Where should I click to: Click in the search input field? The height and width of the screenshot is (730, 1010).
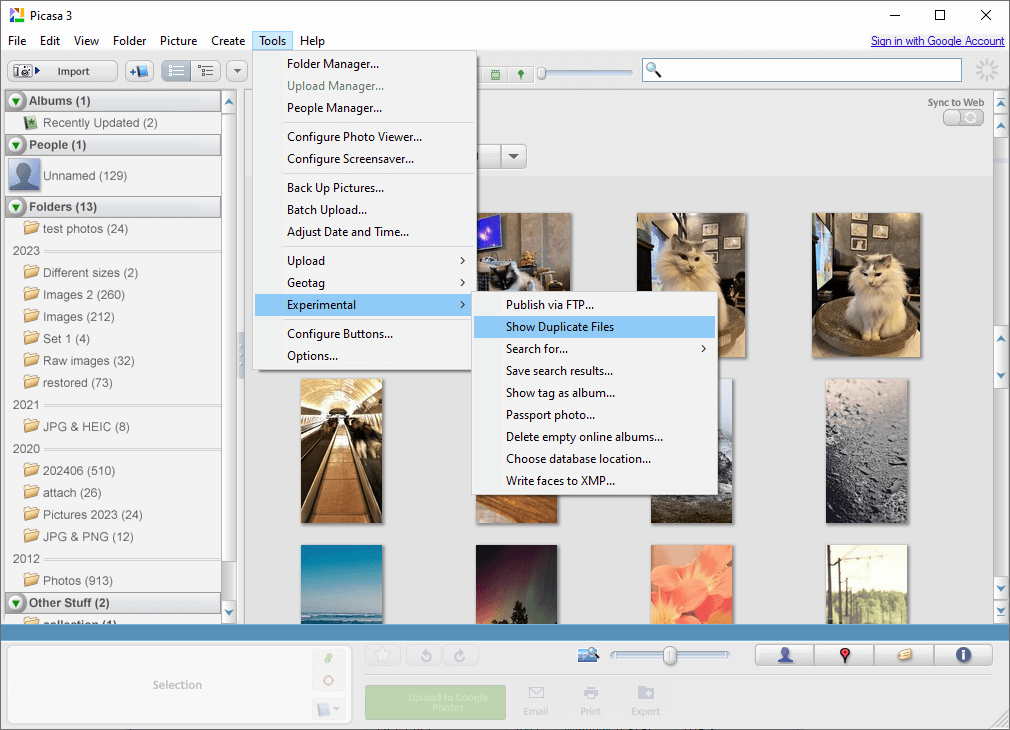810,70
